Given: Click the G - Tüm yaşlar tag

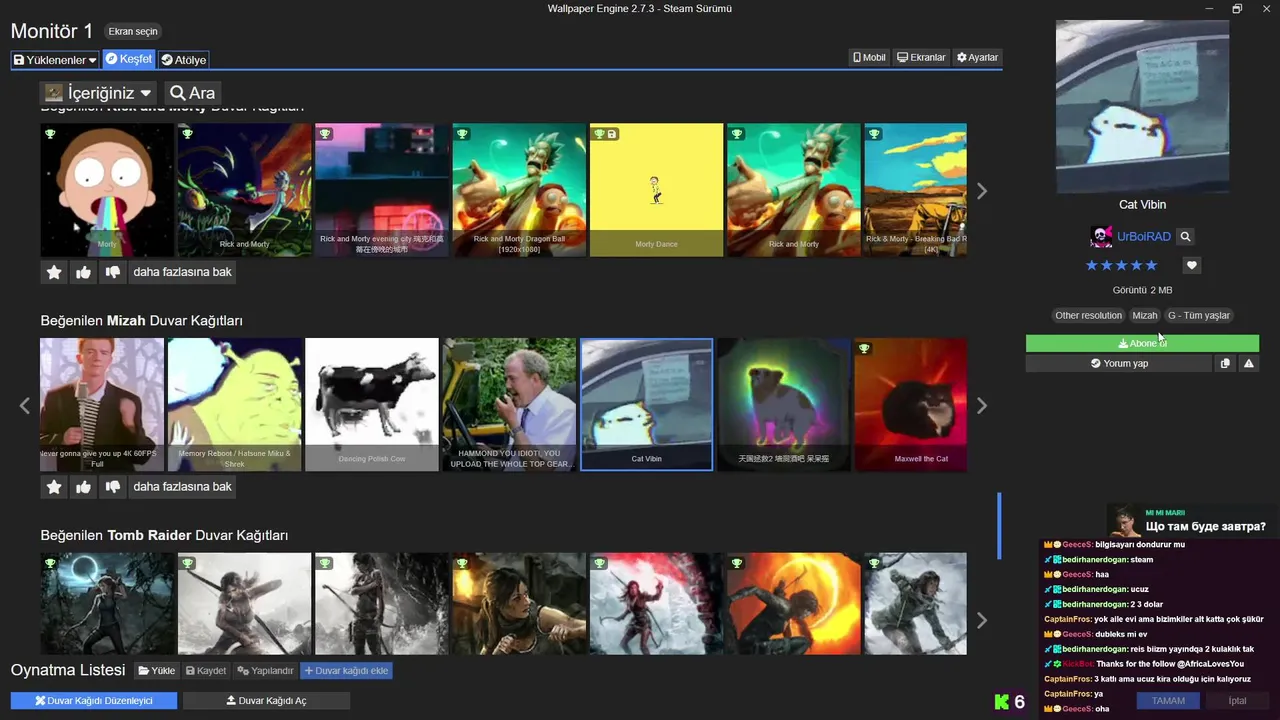Looking at the screenshot, I should (x=1198, y=315).
